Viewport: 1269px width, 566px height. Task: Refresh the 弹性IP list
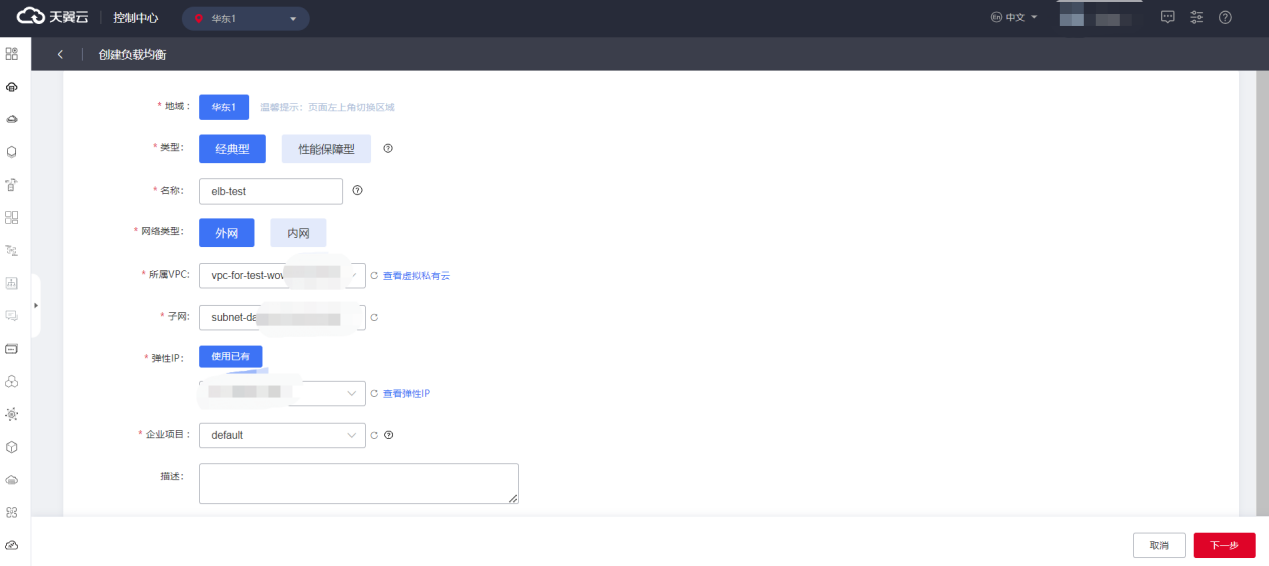pyautogui.click(x=375, y=394)
